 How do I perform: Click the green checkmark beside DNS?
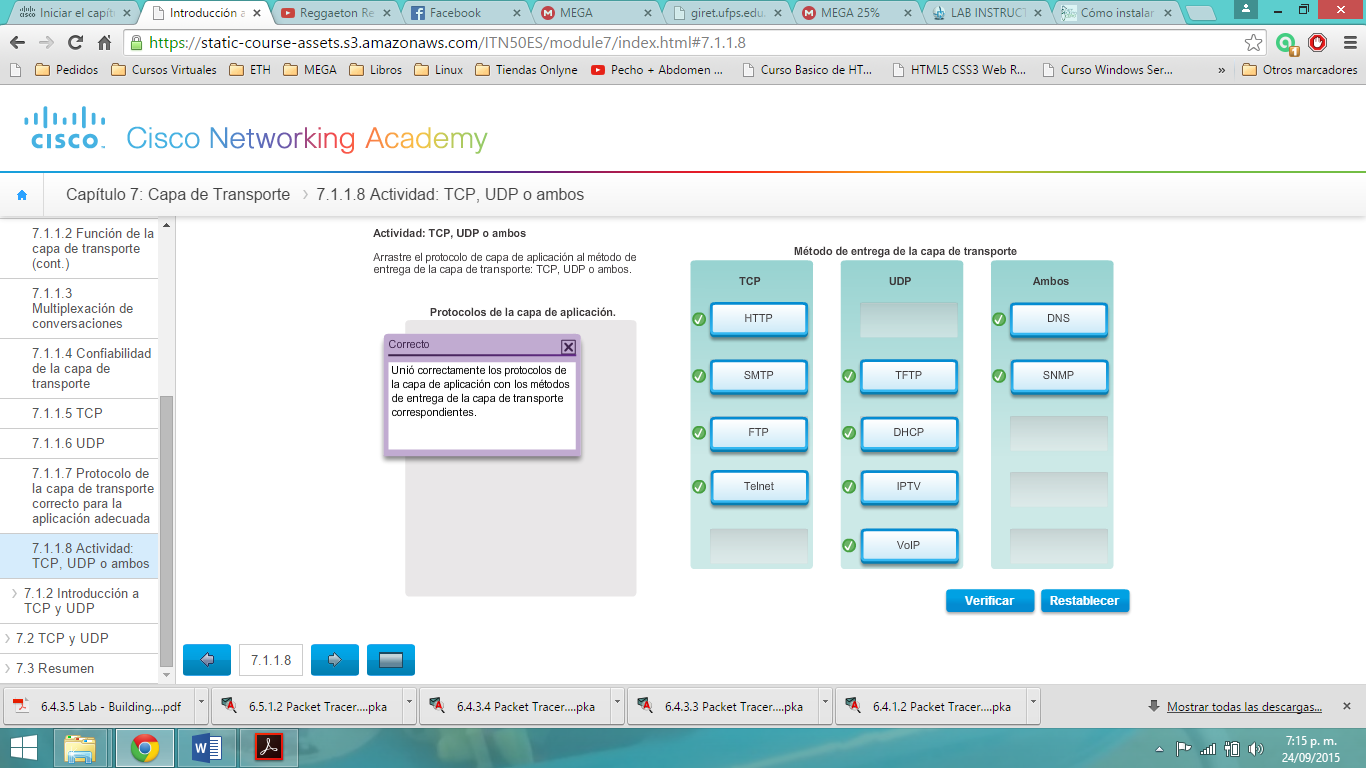pyautogui.click(x=999, y=319)
